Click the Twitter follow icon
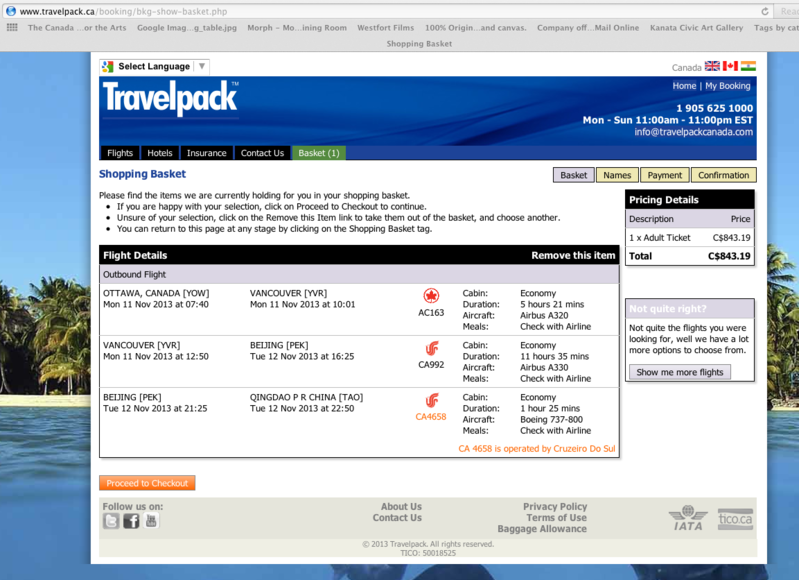This screenshot has height=580, width=799. pos(111,521)
